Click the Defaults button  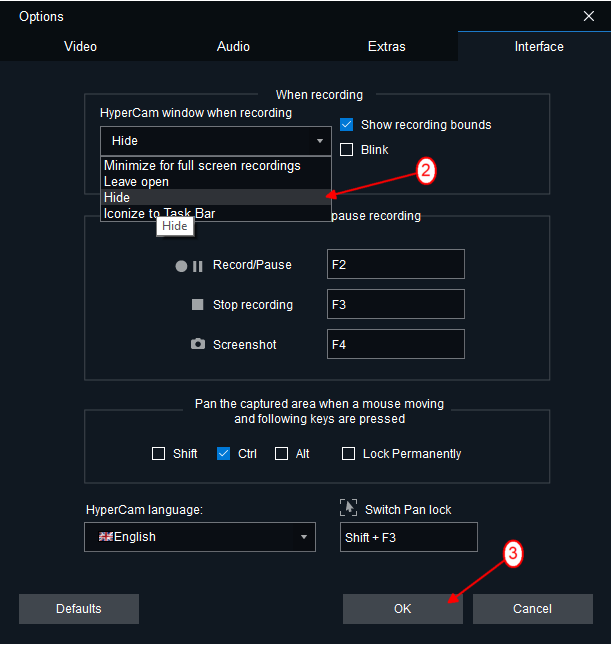click(x=79, y=609)
